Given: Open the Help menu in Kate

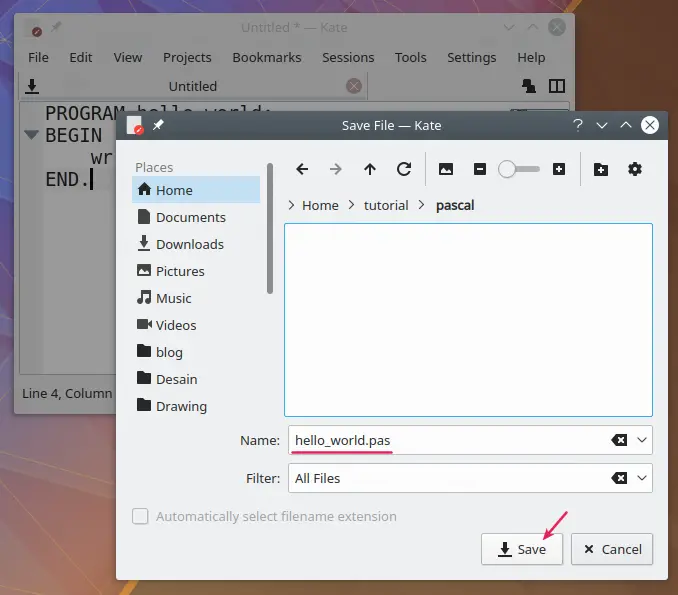Looking at the screenshot, I should coord(531,58).
